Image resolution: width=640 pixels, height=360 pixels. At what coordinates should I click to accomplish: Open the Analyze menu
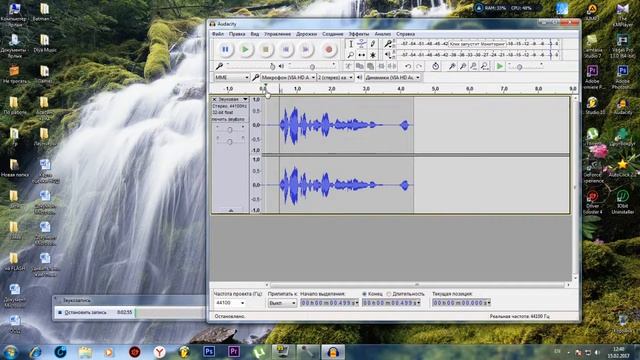(x=383, y=34)
